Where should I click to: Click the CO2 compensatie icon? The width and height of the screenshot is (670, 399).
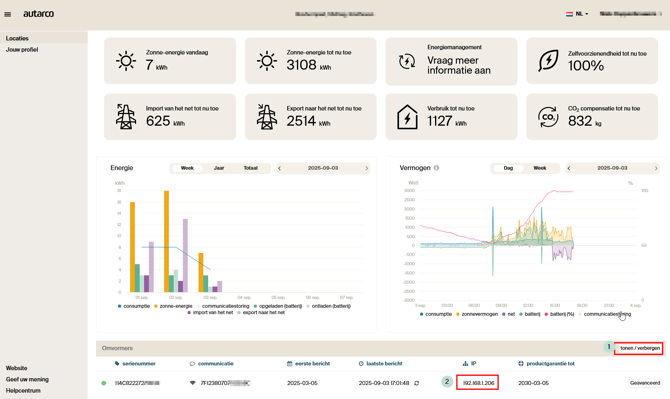pyautogui.click(x=548, y=117)
